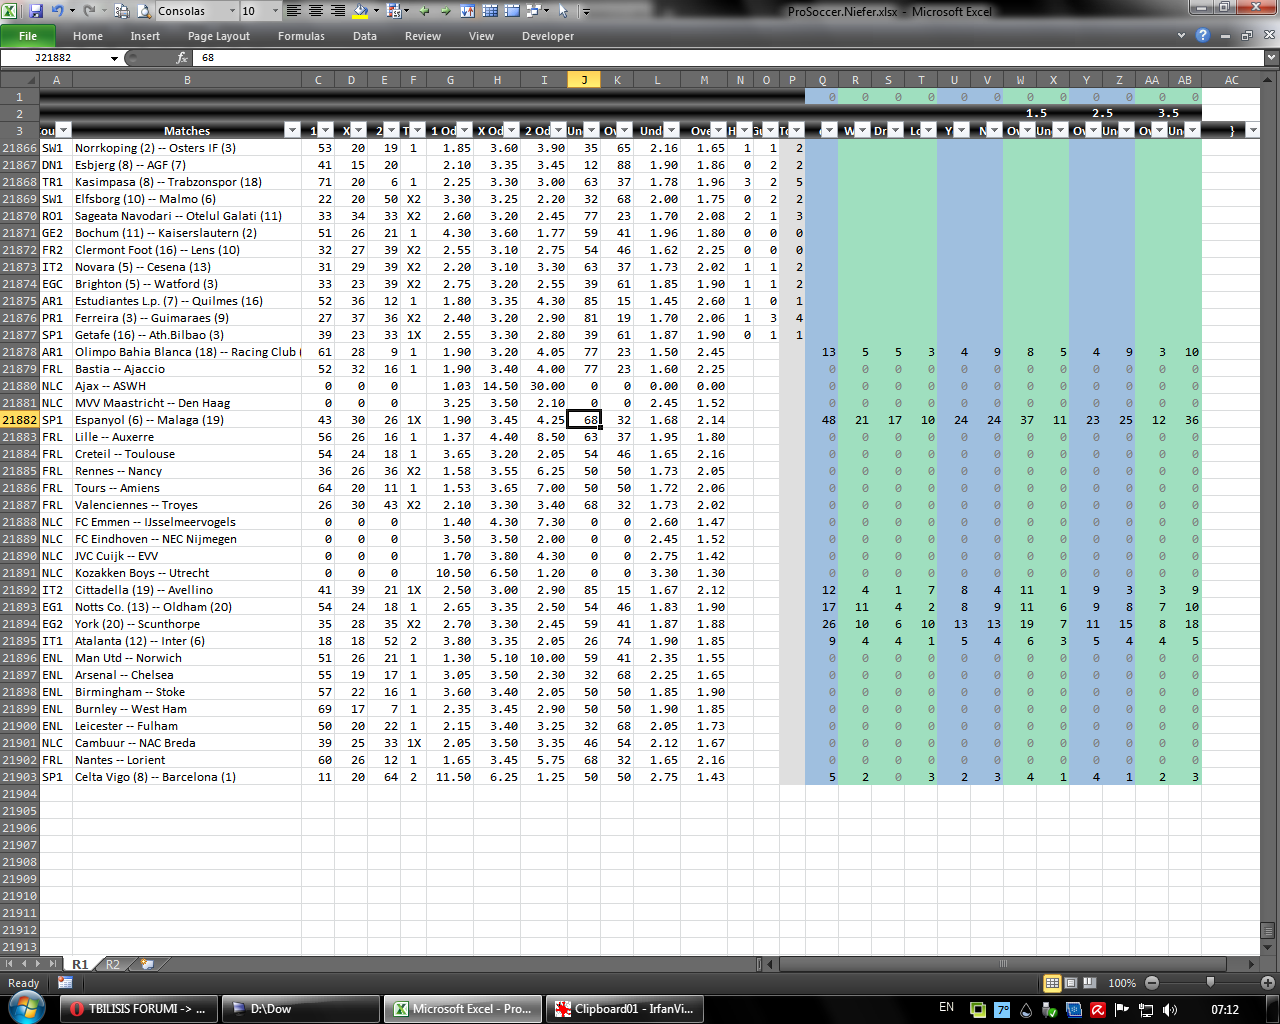
Task: Apply the yellow Fill Color bucket
Action: 360,11
